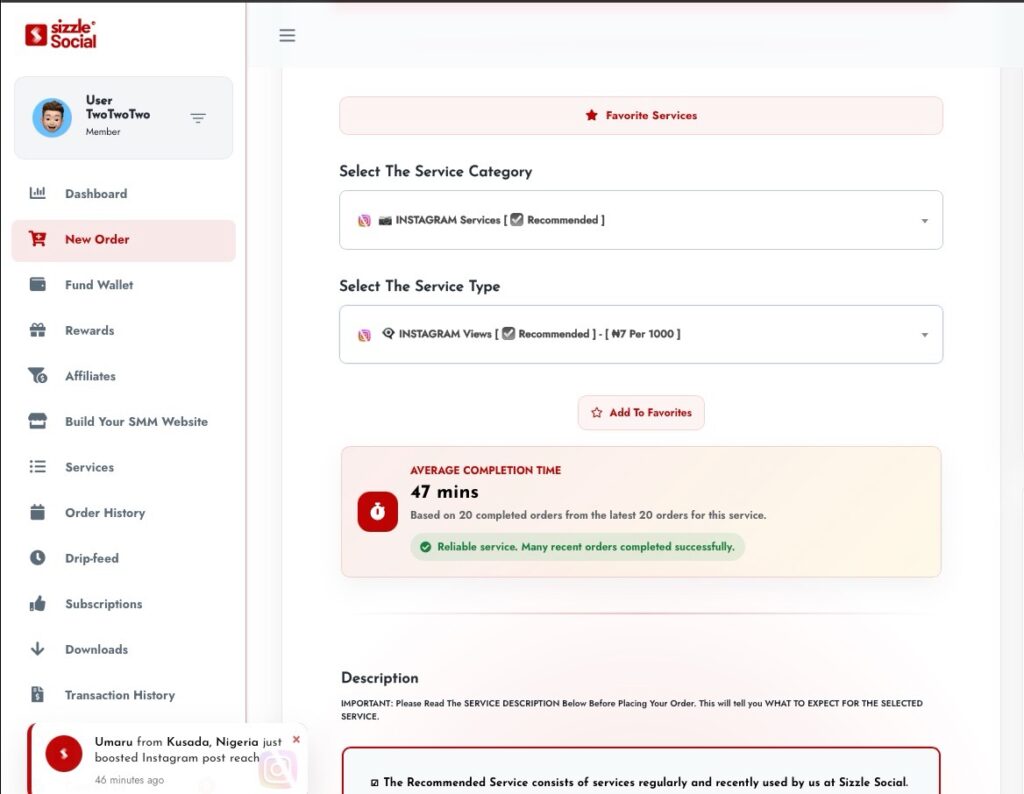Click the red notification avatar icon

(63, 754)
